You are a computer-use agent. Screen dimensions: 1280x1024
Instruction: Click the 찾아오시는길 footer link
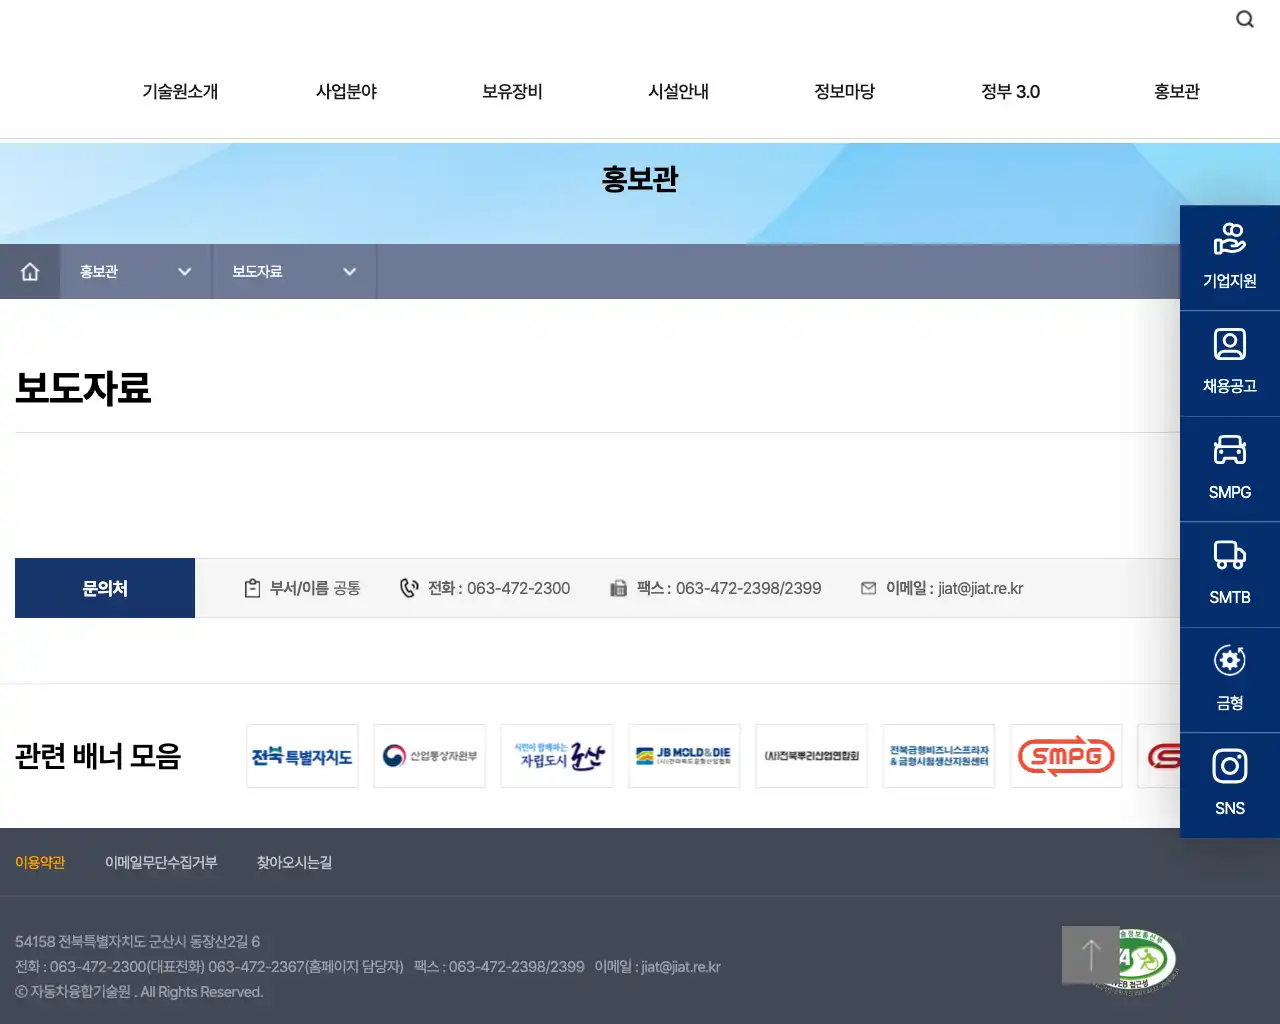(x=294, y=862)
